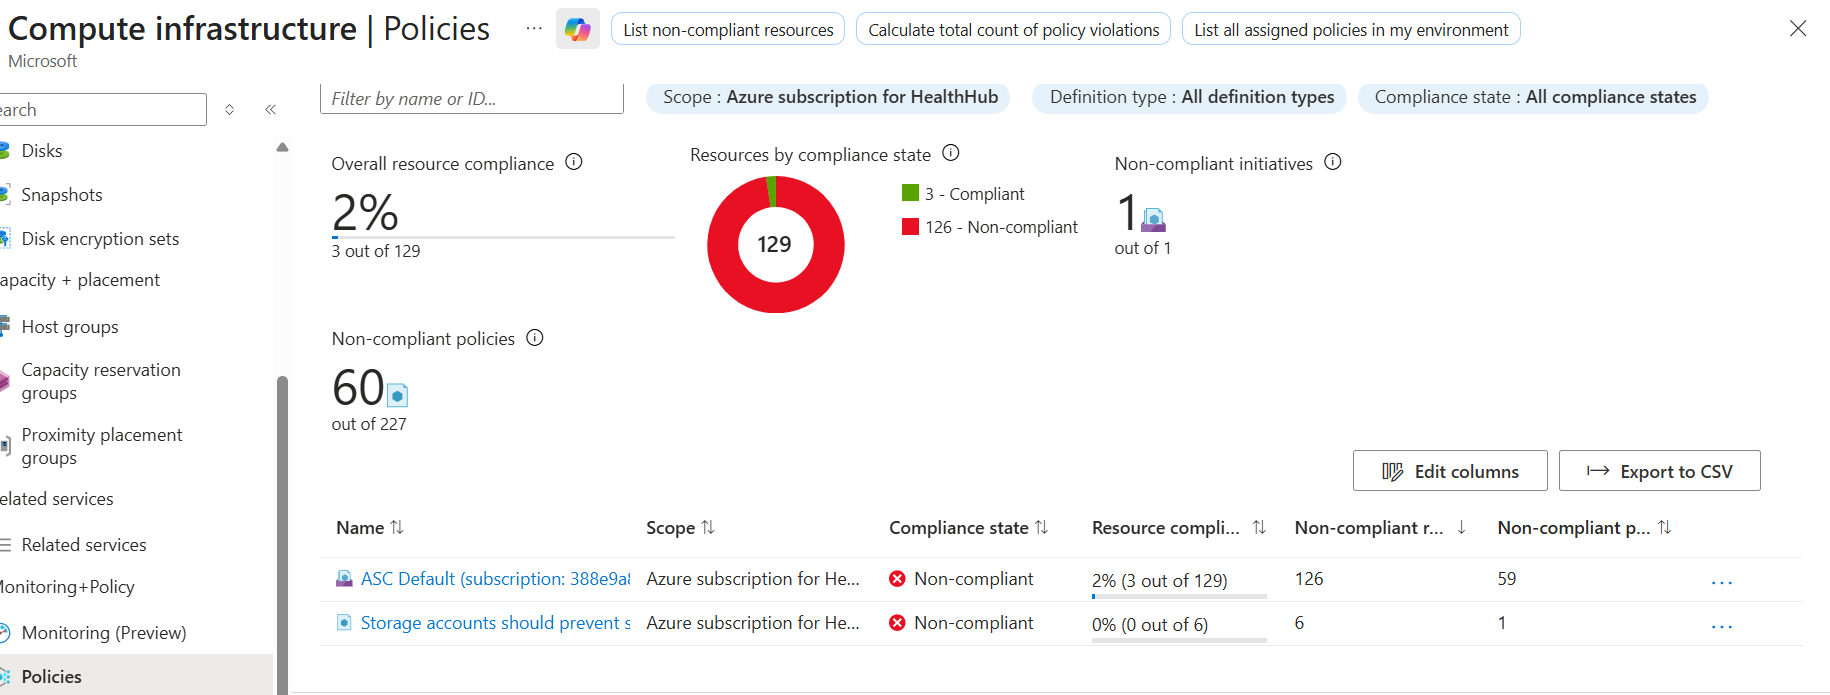Click sidebar scroll up arrow
This screenshot has height=695, width=1830.
(x=282, y=147)
